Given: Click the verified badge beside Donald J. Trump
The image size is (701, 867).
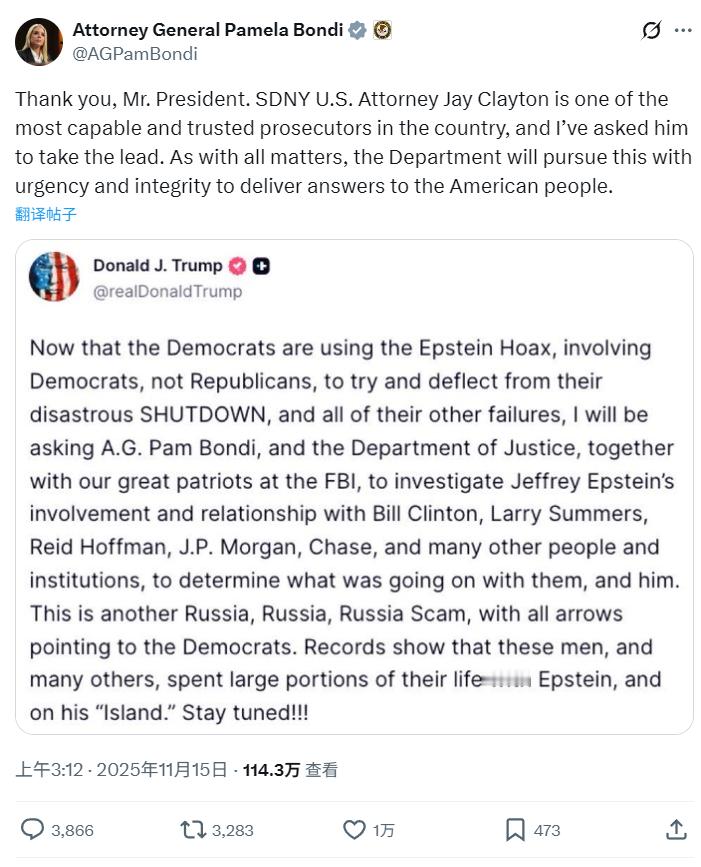Looking at the screenshot, I should tap(238, 266).
